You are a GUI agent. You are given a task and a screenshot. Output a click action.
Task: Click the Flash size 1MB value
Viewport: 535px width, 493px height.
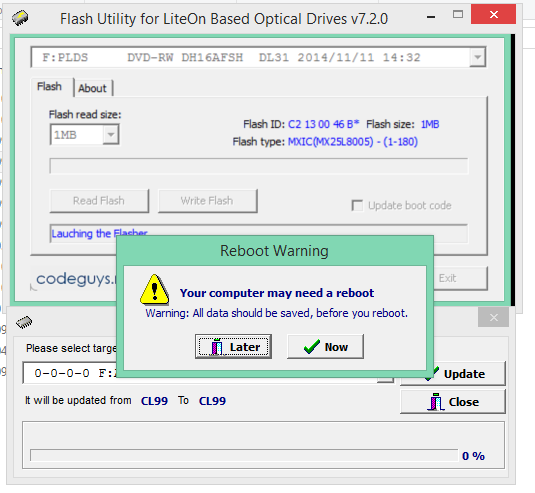[x=430, y=124]
